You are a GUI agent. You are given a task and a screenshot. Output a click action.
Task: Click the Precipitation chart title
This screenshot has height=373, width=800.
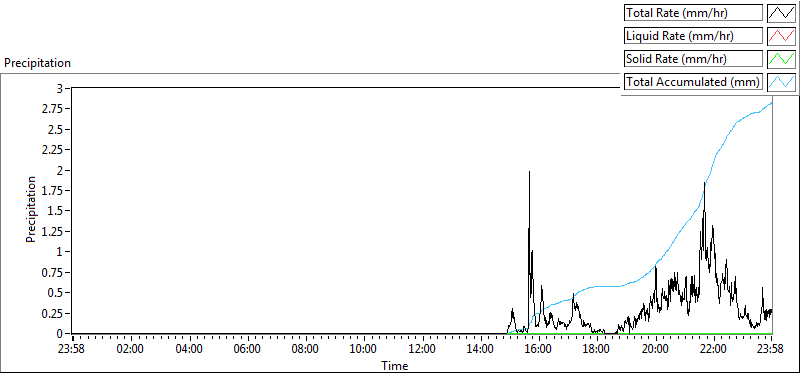[37, 63]
